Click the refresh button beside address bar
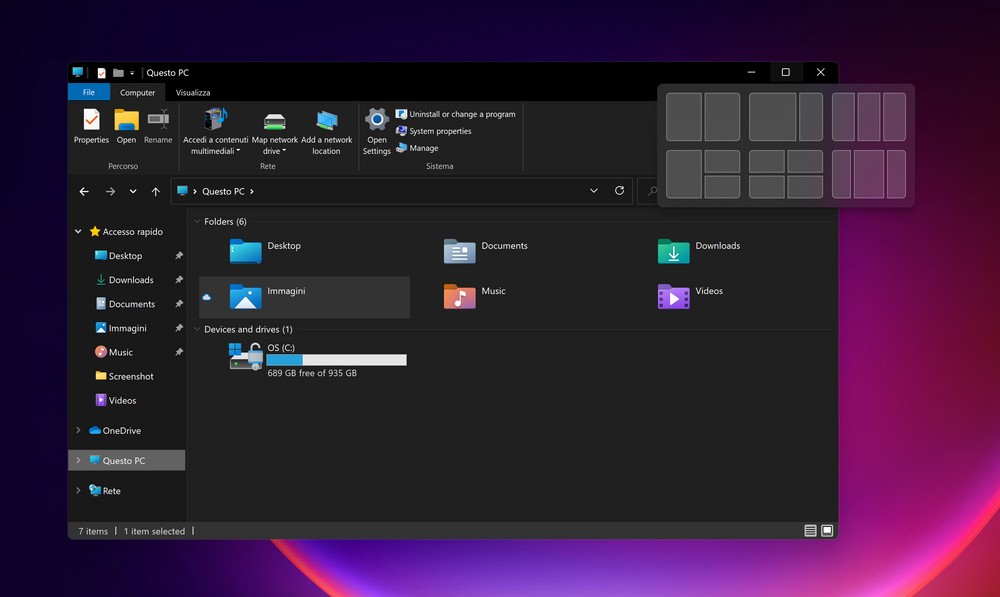1000x597 pixels. tap(620, 191)
